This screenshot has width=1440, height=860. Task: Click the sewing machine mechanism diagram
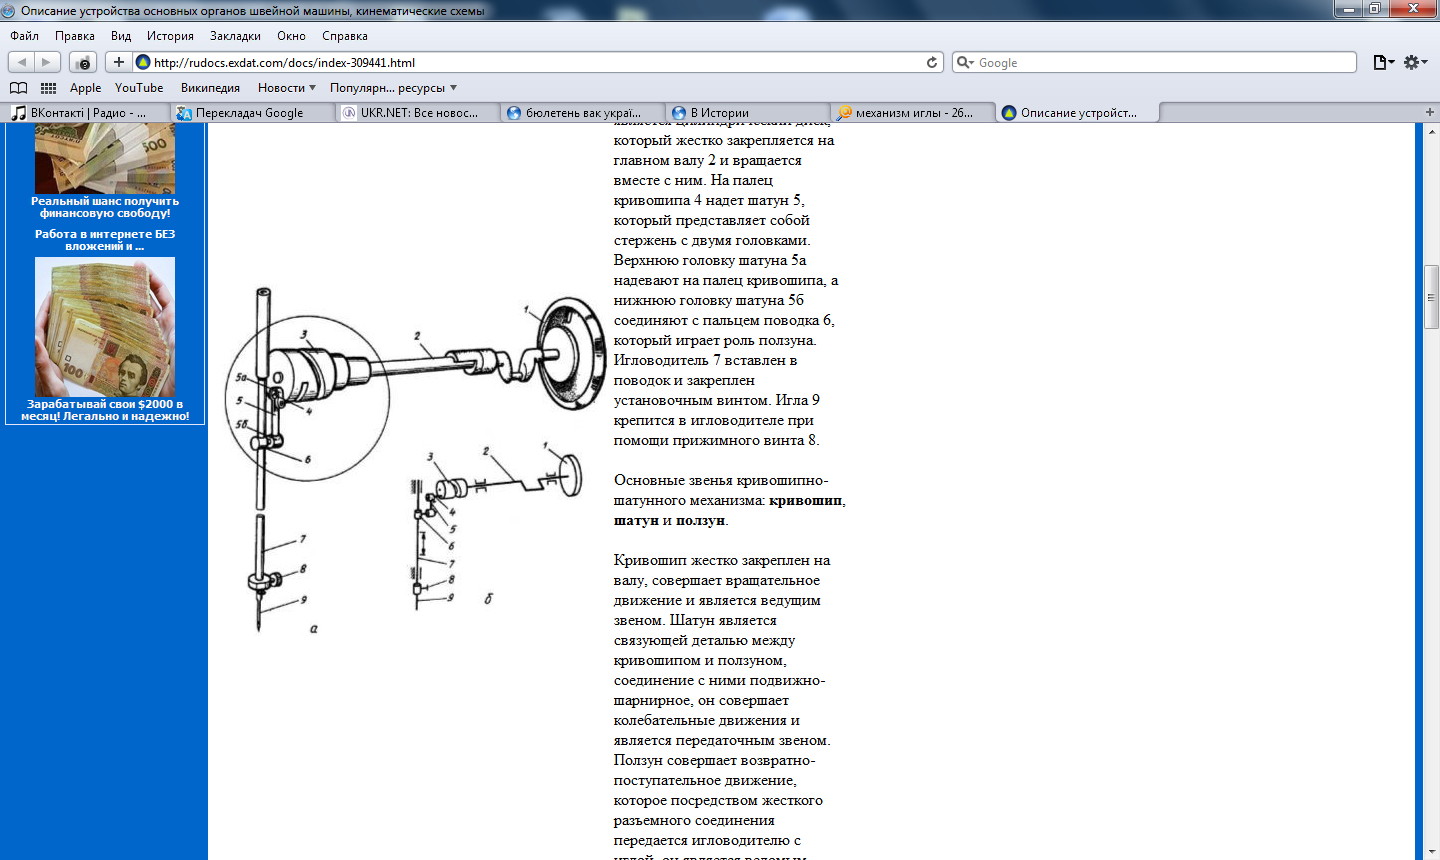point(415,461)
